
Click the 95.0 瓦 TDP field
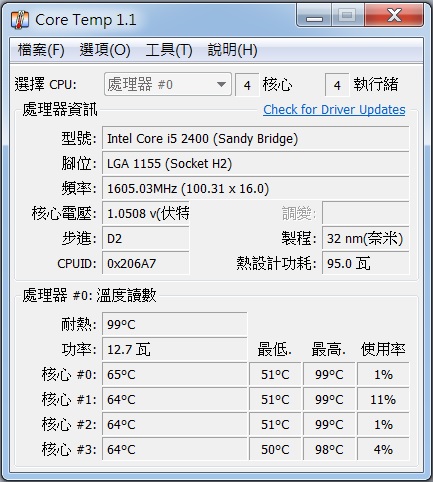pos(365,263)
